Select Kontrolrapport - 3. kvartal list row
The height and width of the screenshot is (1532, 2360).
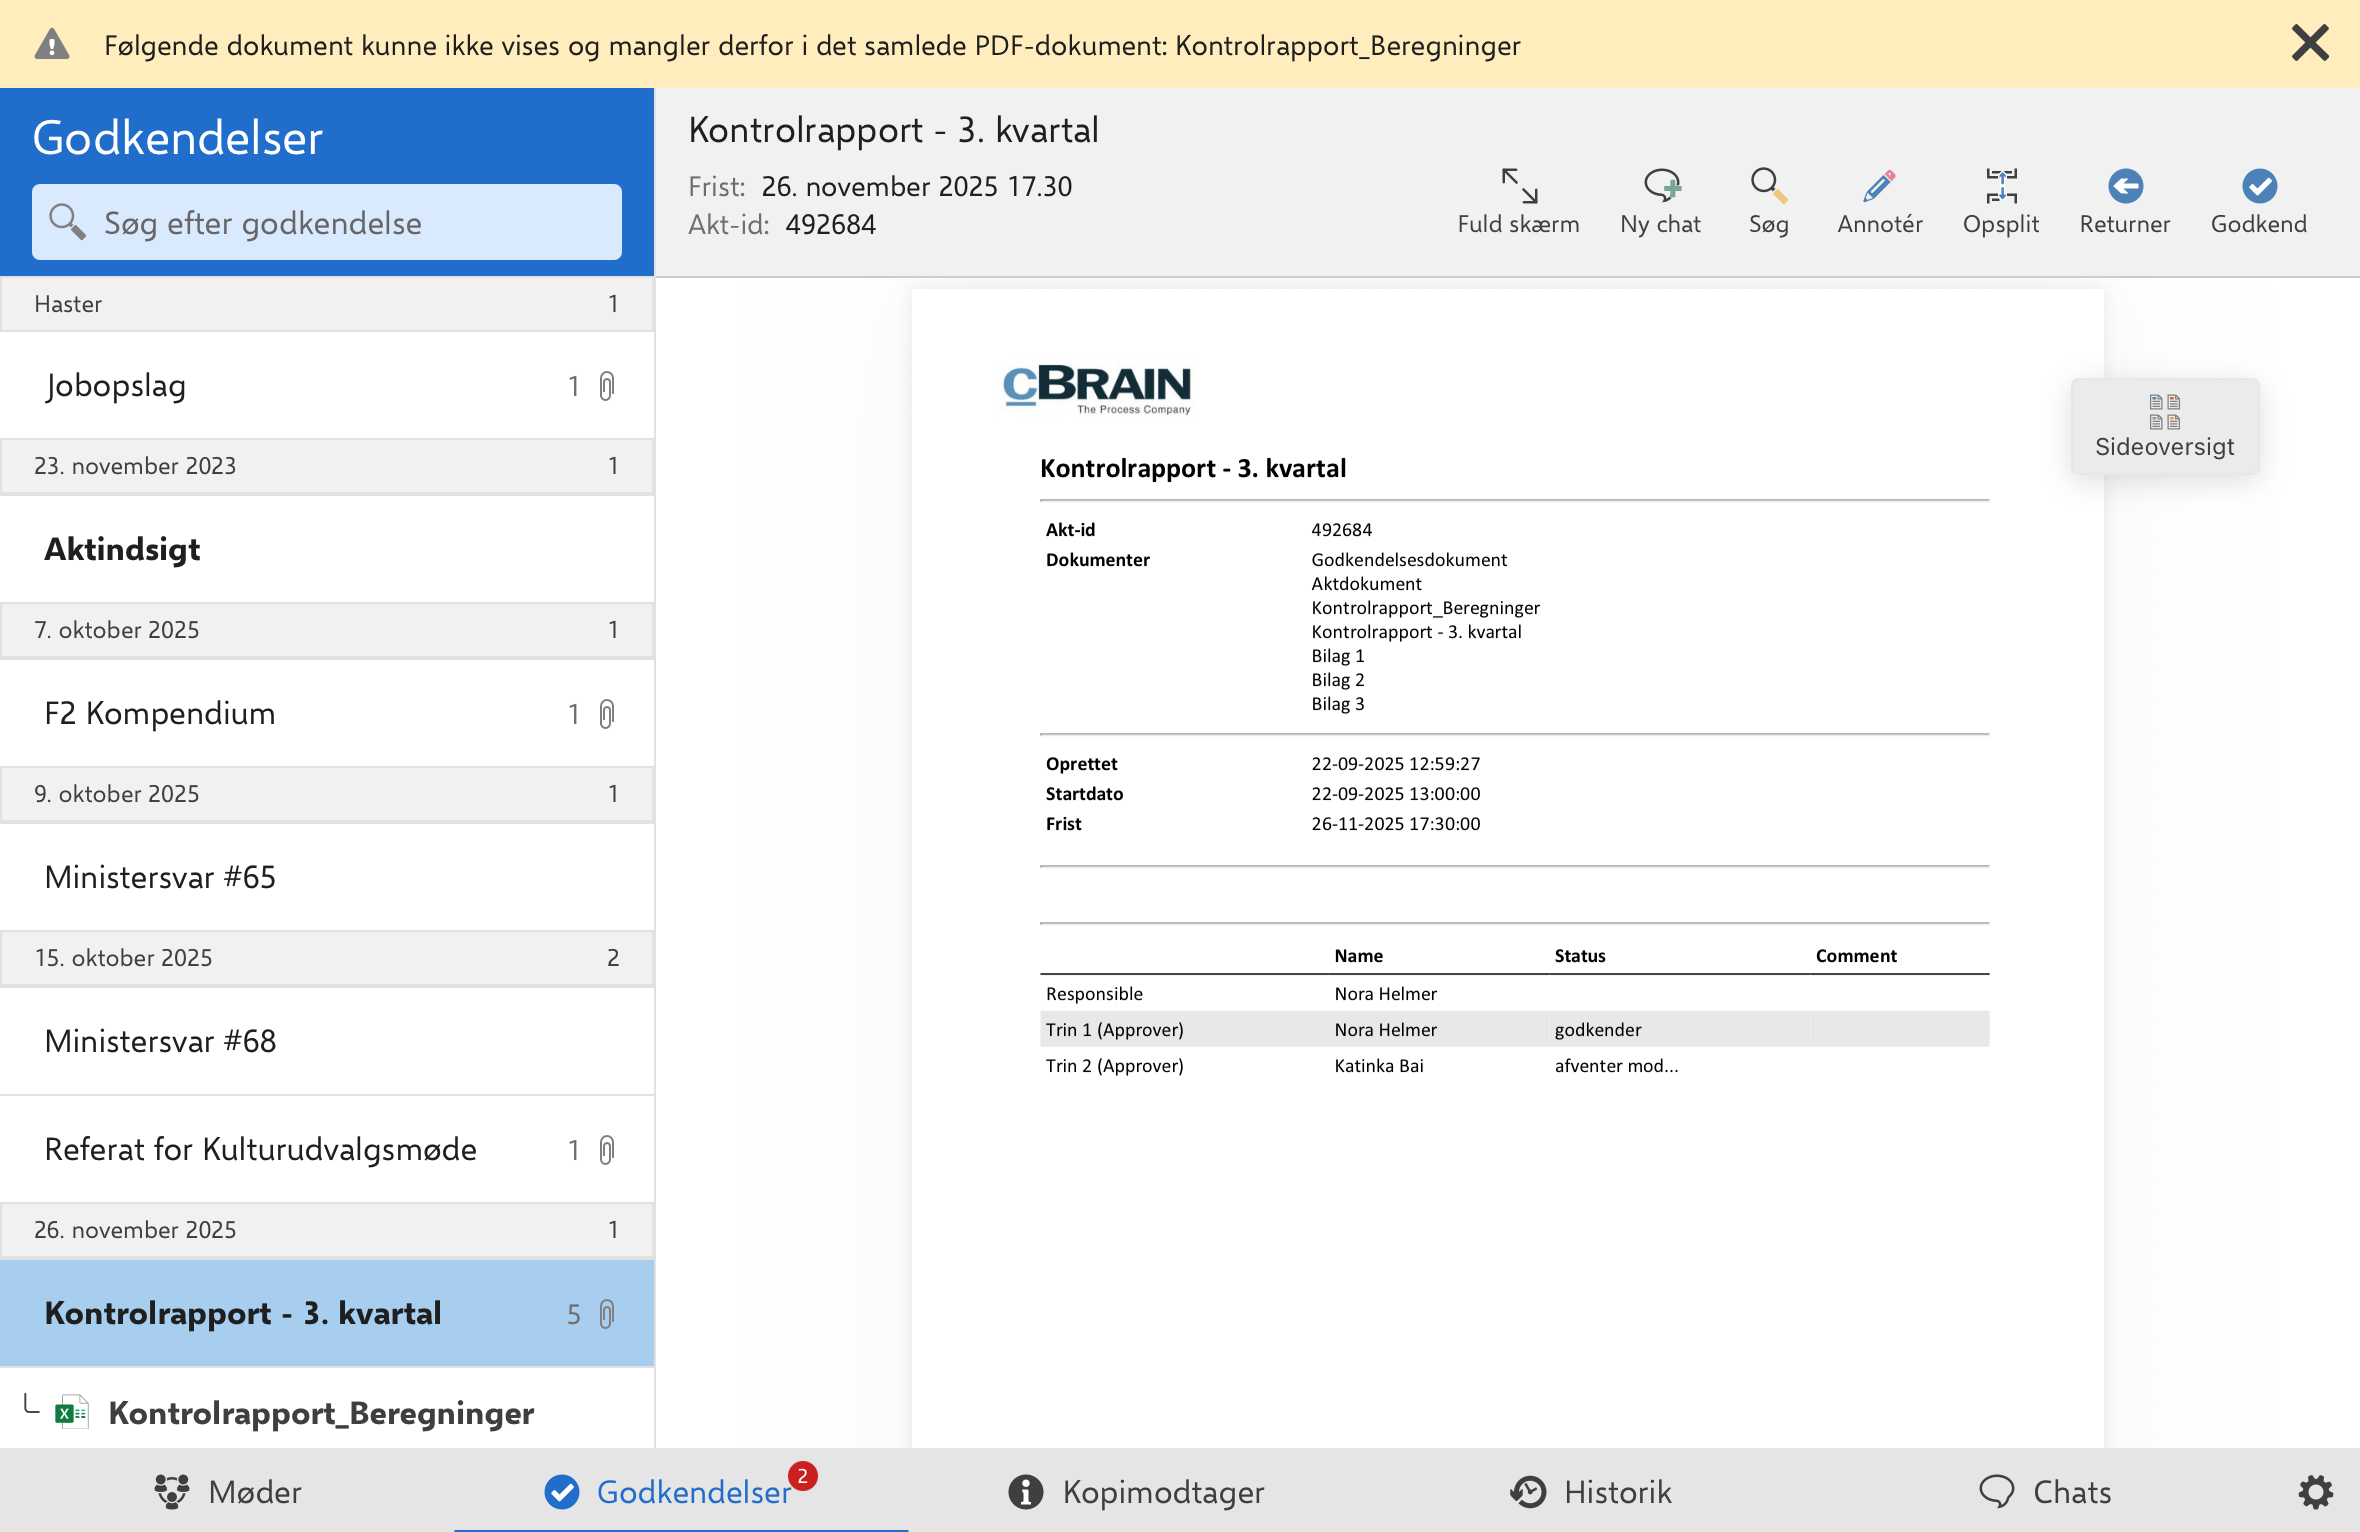326,1314
